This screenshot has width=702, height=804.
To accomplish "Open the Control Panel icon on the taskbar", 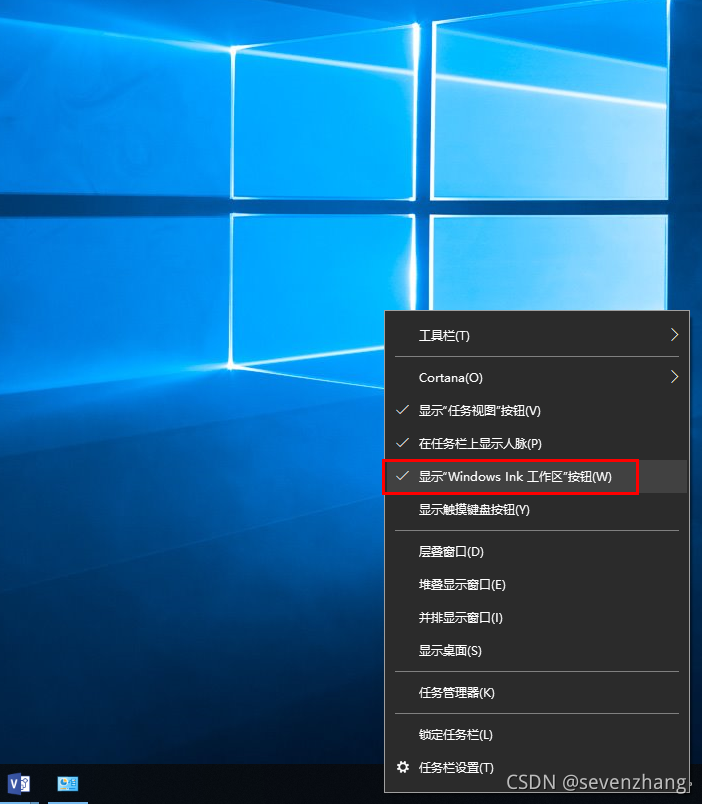I will pyautogui.click(x=68, y=783).
